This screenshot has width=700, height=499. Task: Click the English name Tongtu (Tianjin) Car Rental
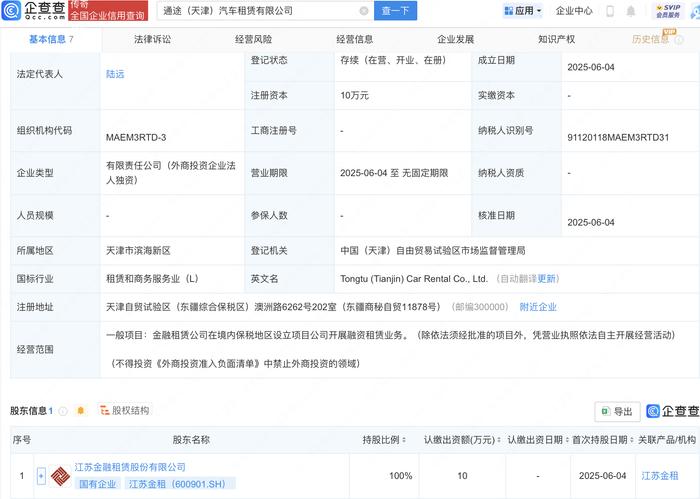click(414, 279)
